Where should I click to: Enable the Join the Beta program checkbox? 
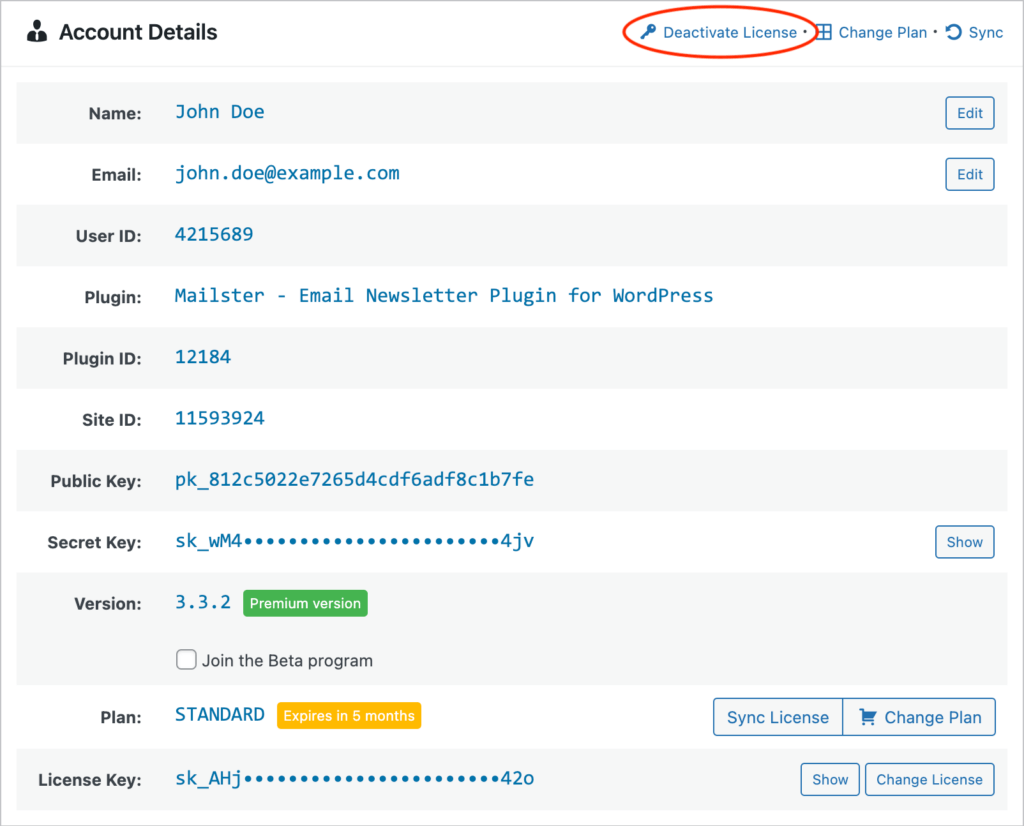pos(186,660)
